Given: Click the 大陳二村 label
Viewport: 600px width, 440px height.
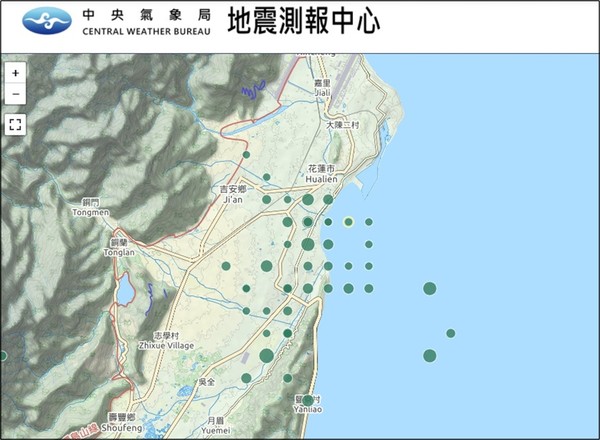Looking at the screenshot, I should (342, 125).
